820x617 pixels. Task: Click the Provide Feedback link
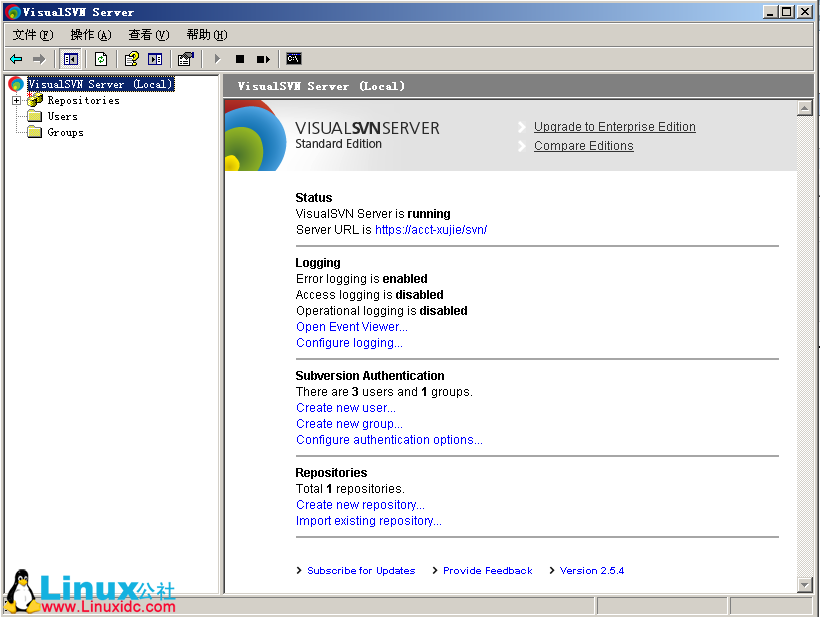487,570
